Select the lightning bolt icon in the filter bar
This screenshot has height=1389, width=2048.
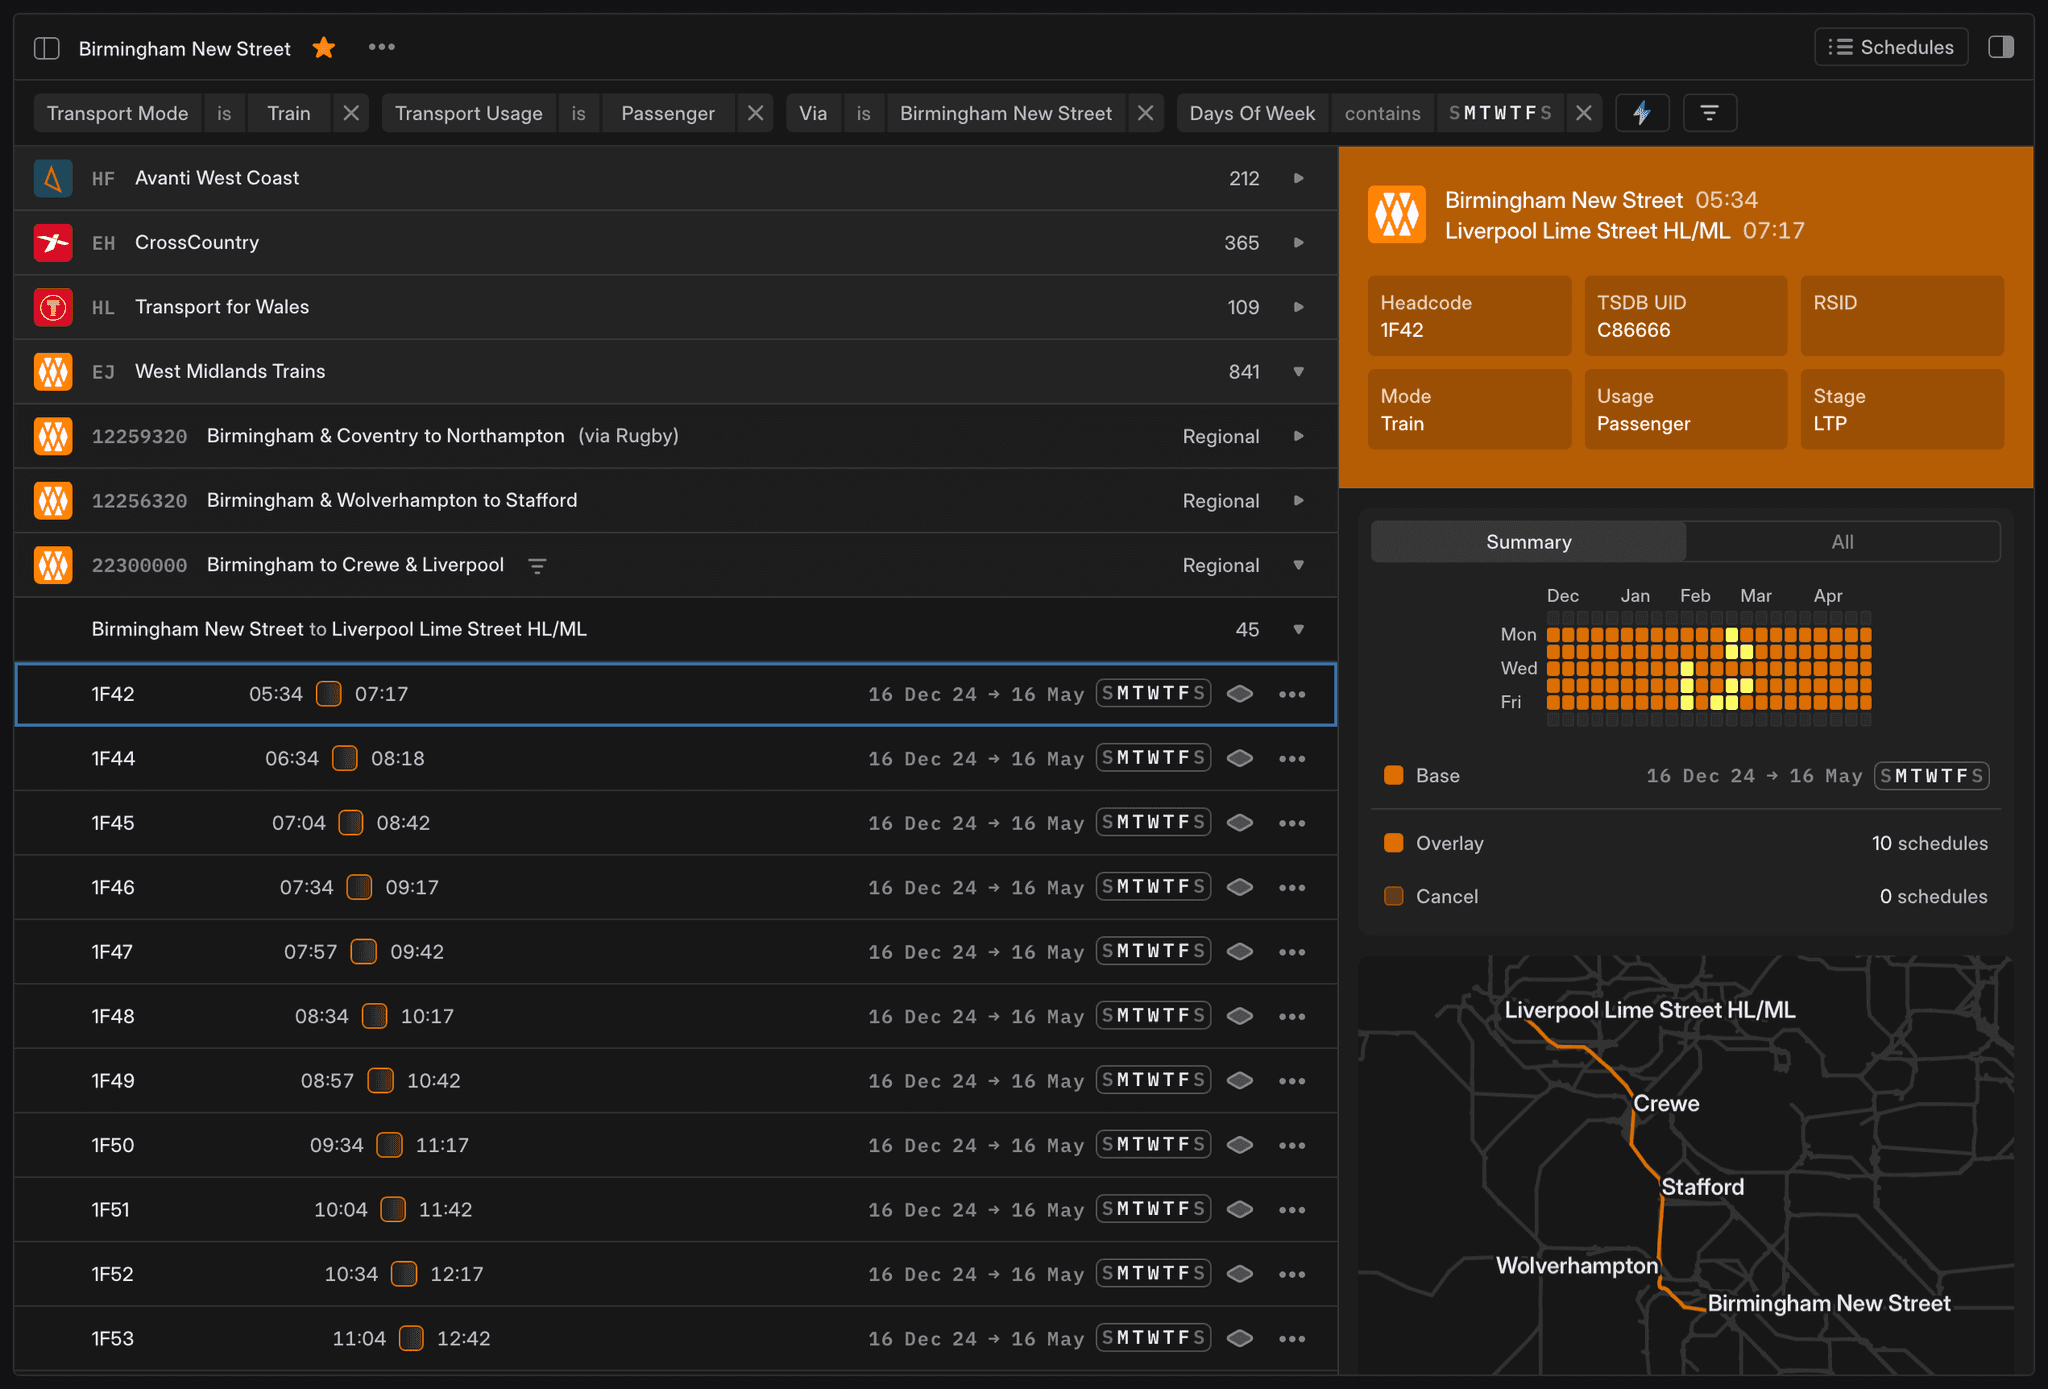(x=1643, y=112)
